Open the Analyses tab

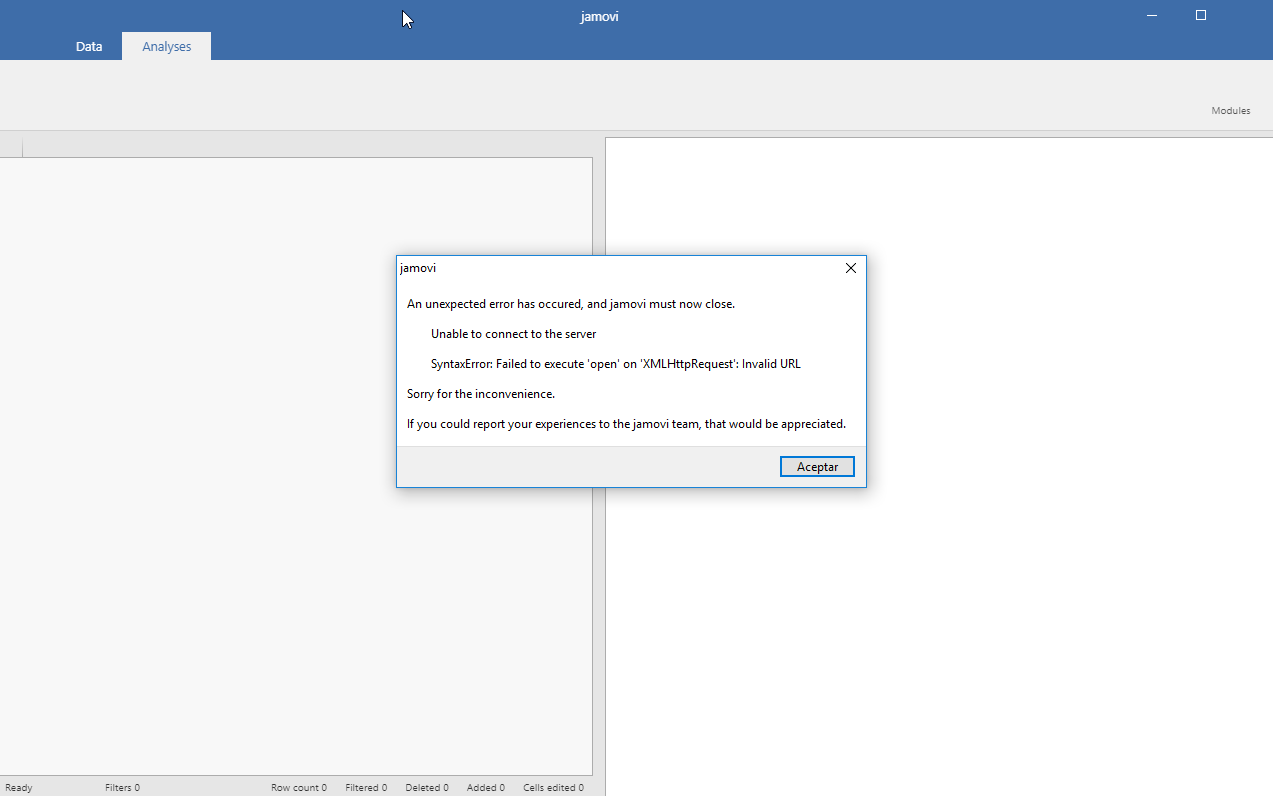(166, 46)
